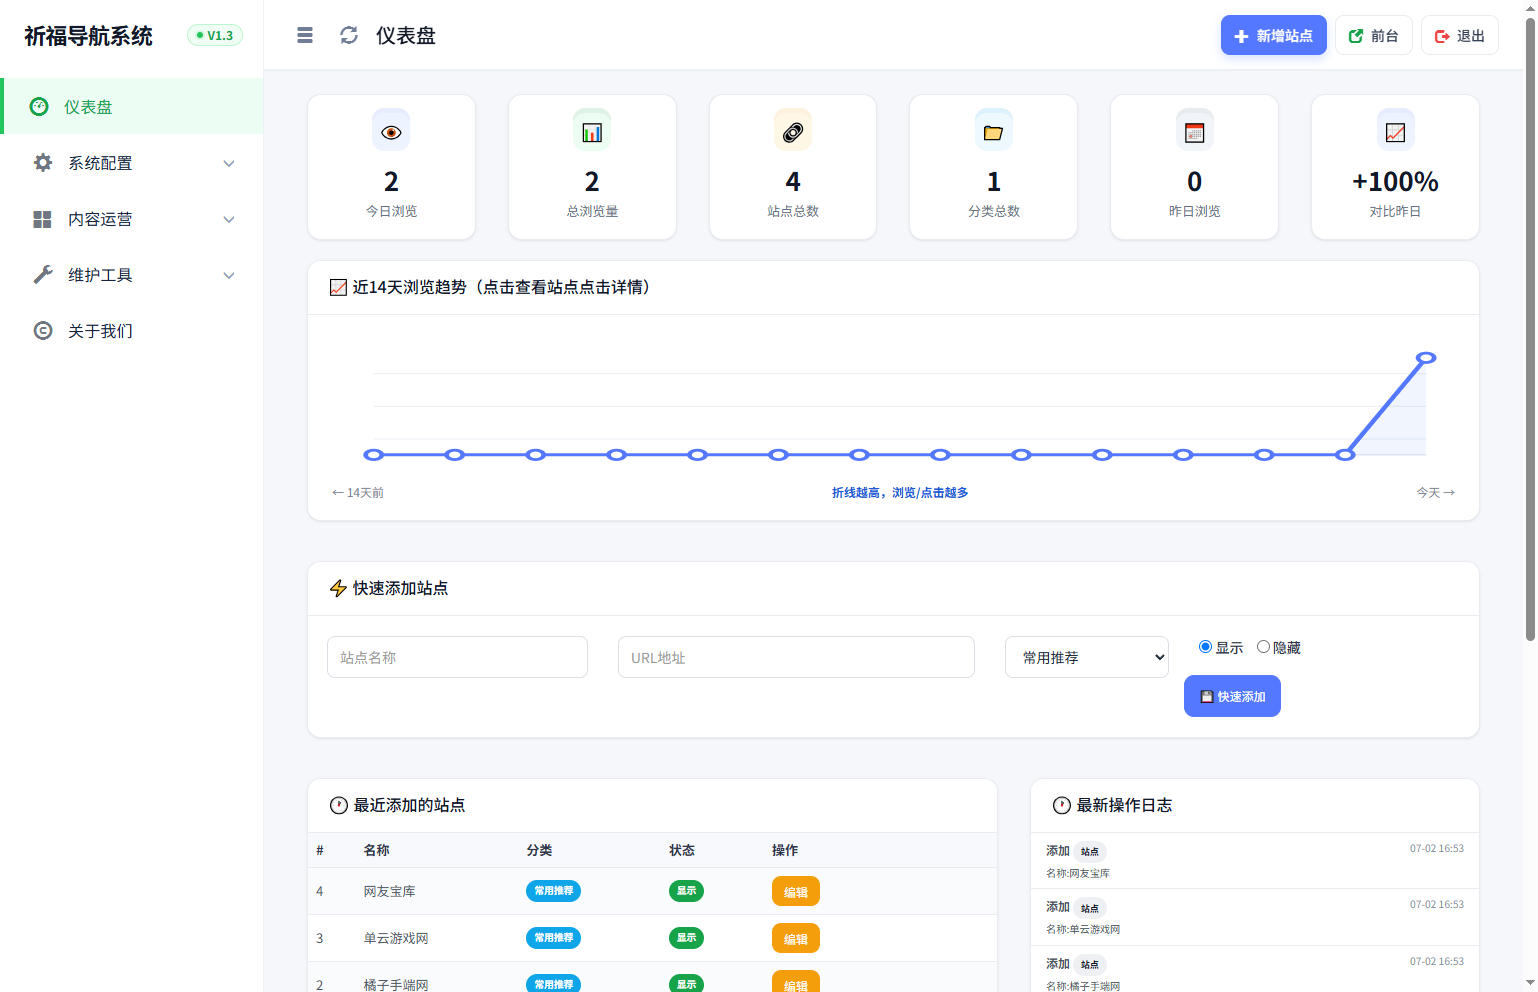1538x992 pixels.
Task: Click the clock icon beside 最新操作日志
Action: point(1062,805)
